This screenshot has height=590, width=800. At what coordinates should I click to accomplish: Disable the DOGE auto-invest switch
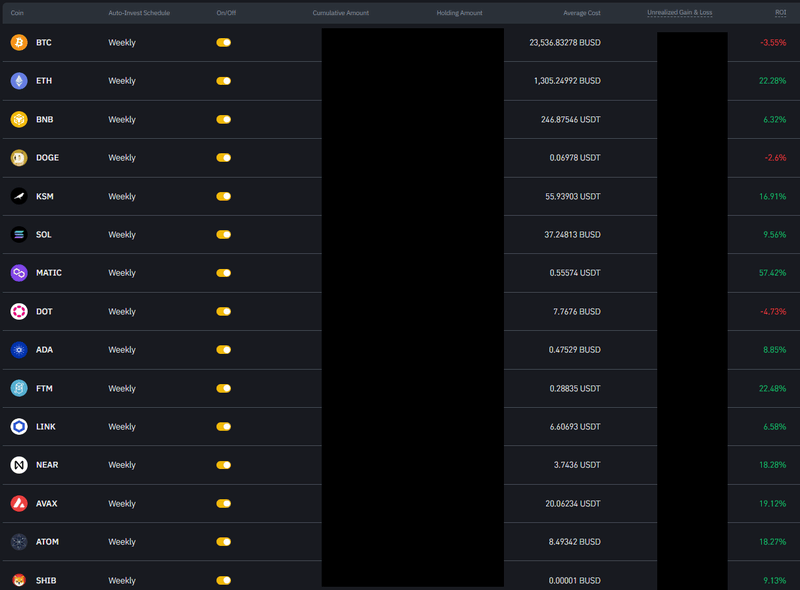pos(223,158)
